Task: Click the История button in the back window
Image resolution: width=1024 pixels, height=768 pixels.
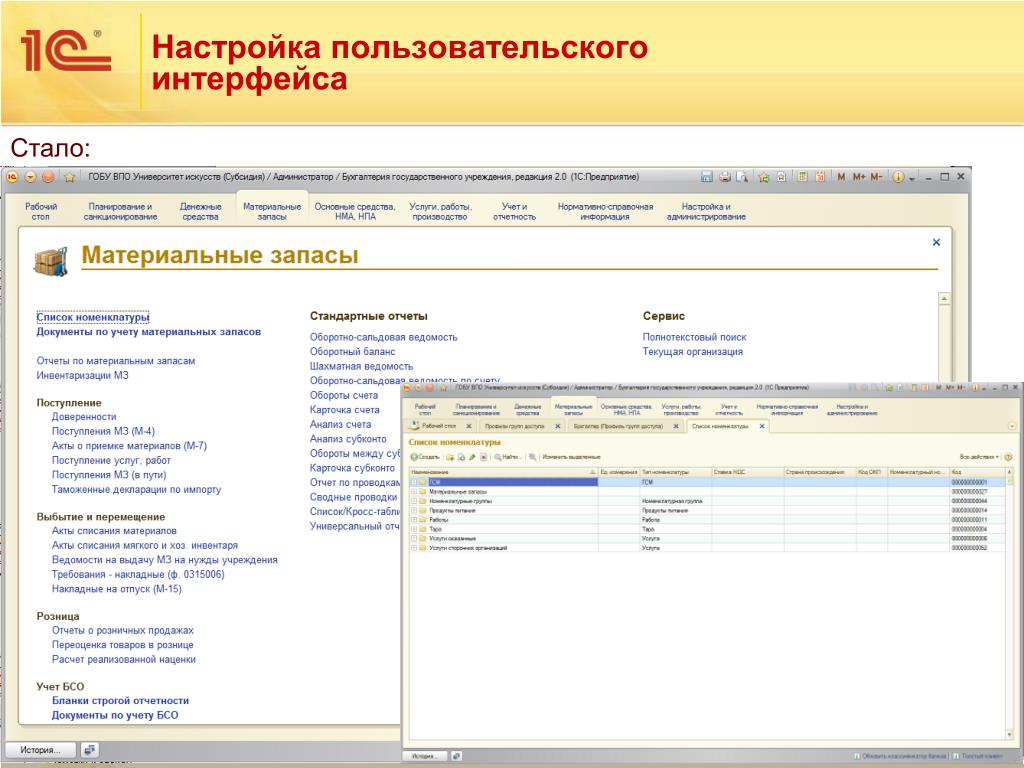Action: [x=40, y=750]
